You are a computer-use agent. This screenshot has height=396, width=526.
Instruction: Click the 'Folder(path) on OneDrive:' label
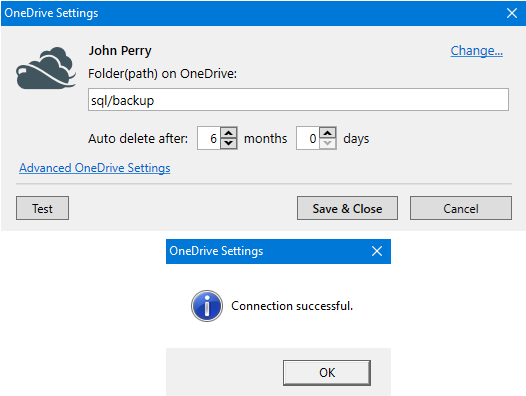coord(162,73)
